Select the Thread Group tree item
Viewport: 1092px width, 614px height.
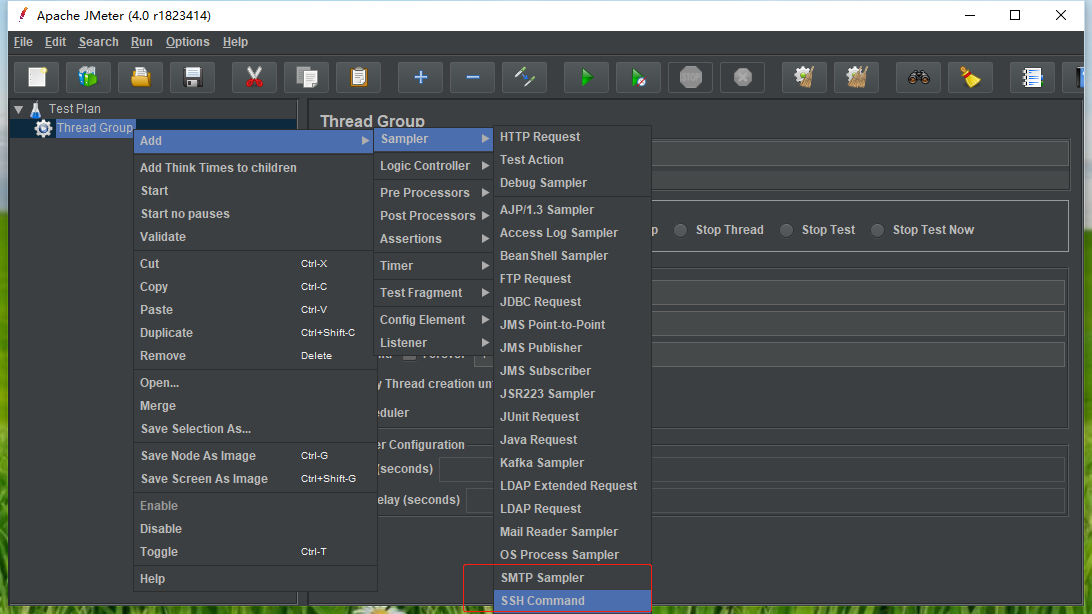coord(94,128)
